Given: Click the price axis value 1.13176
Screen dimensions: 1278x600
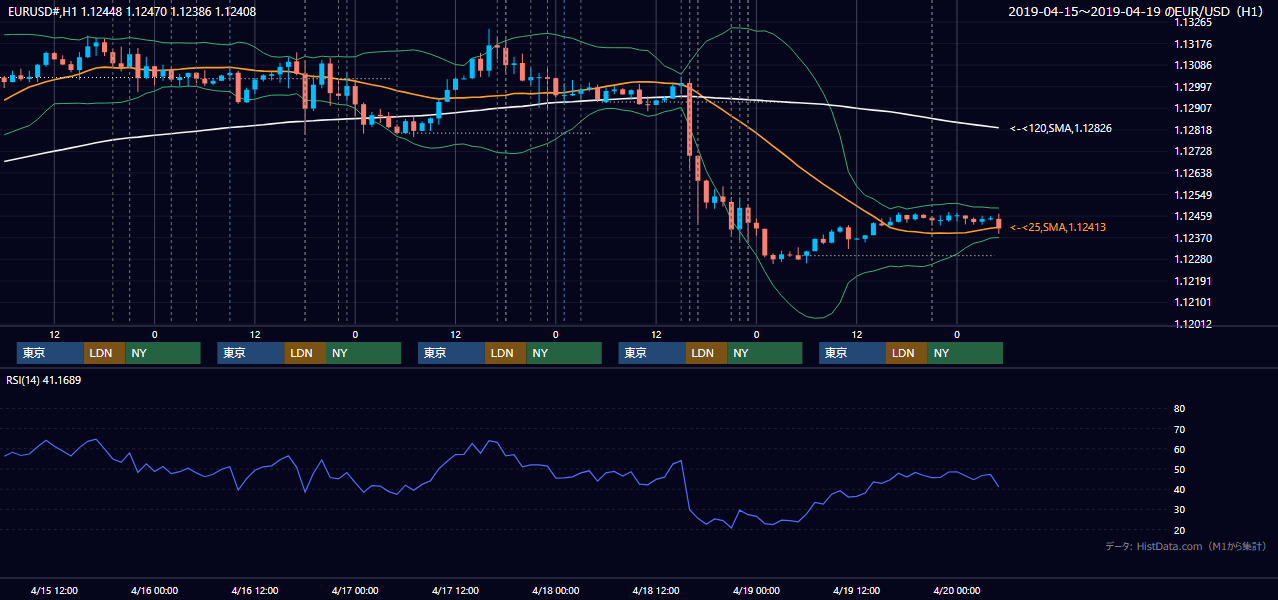Looking at the screenshot, I should [x=1193, y=44].
